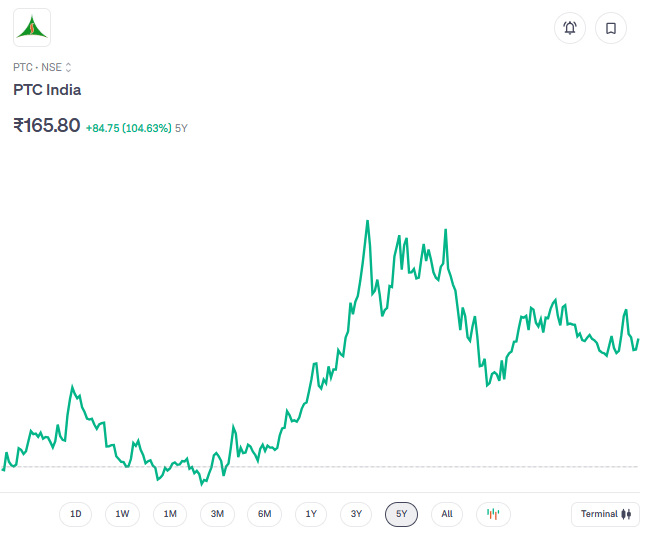Click the PTC India company logo
Image resolution: width=662 pixels, height=535 pixels.
tap(32, 28)
